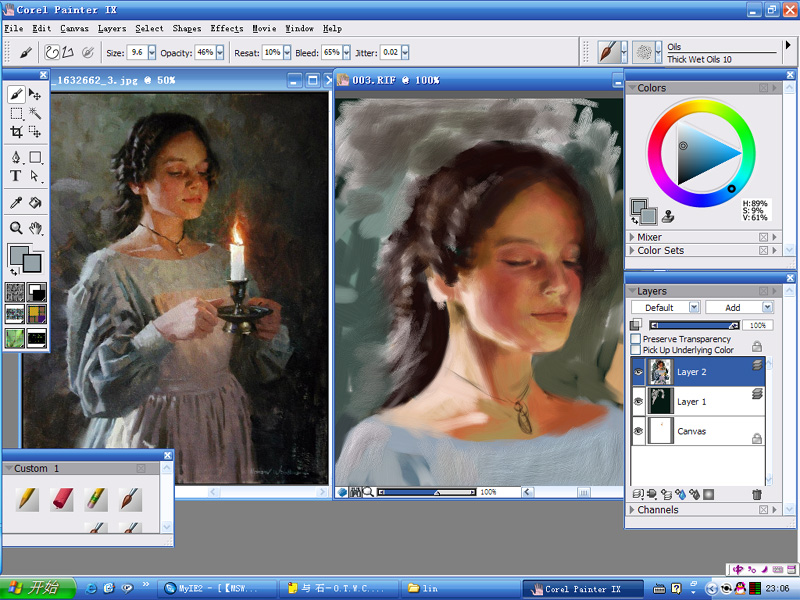Open the File menu

pyautogui.click(x=13, y=29)
